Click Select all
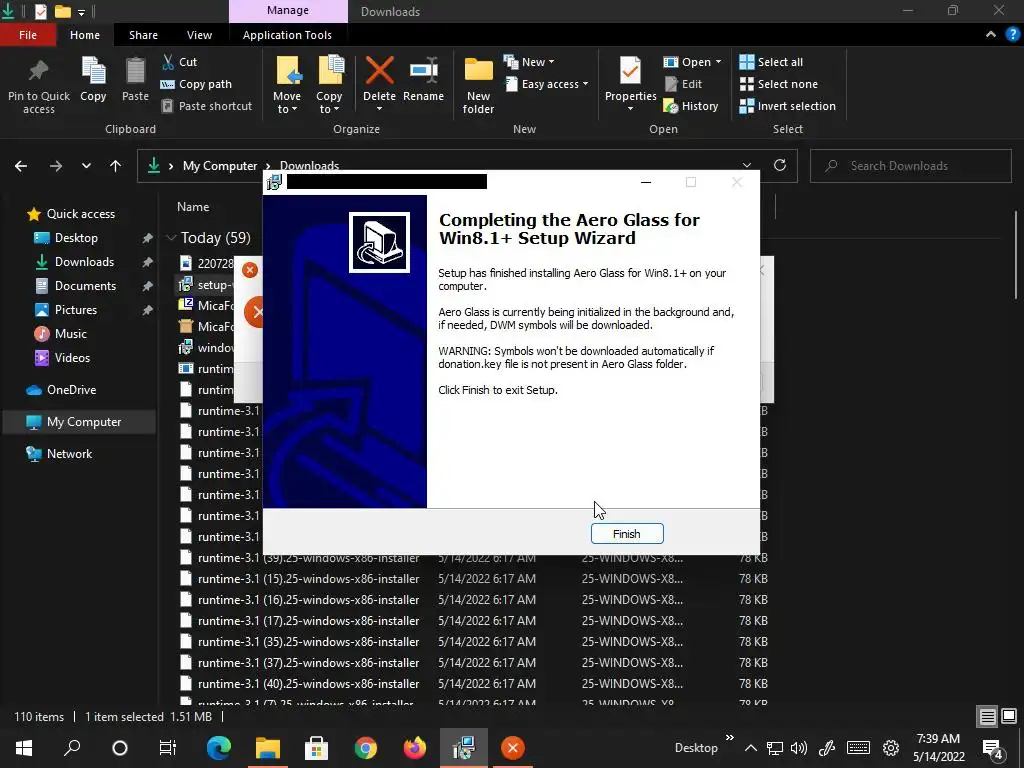This screenshot has width=1024, height=768. [771, 62]
